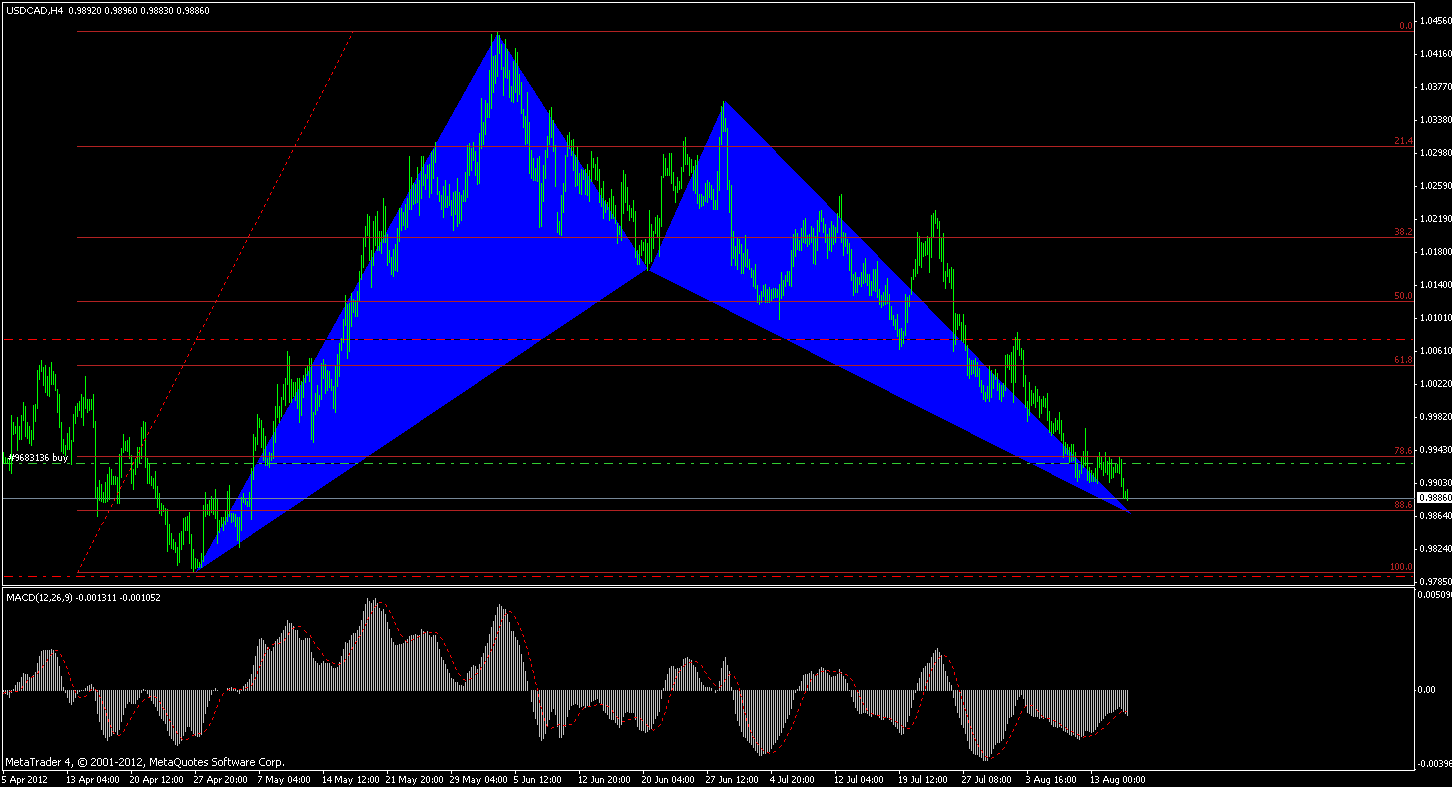Click the 100.0 Fibonacci level label
Screen dimensions: 1452x787
tap(1401, 567)
